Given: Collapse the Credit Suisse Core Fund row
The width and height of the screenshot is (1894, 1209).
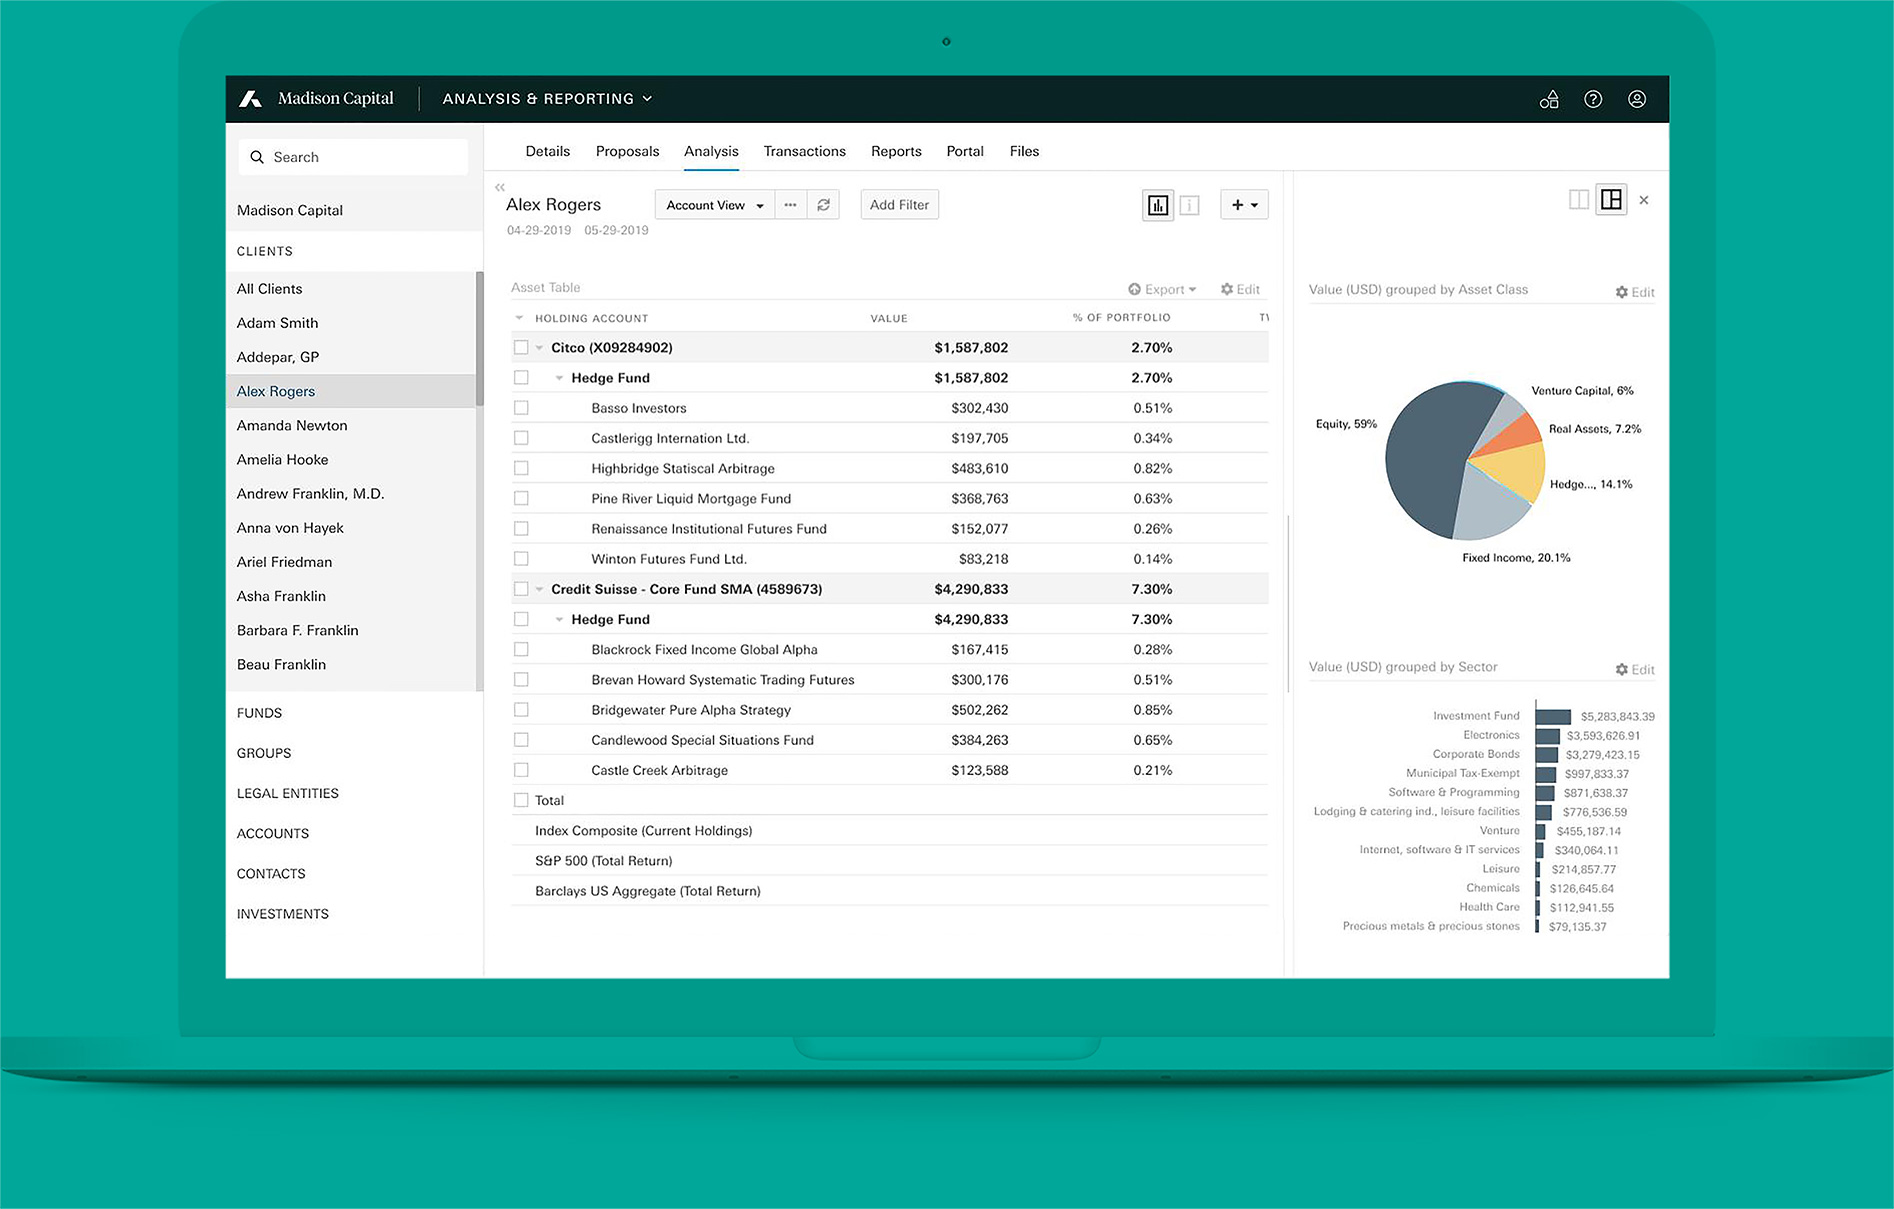Looking at the screenshot, I should tap(540, 590).
